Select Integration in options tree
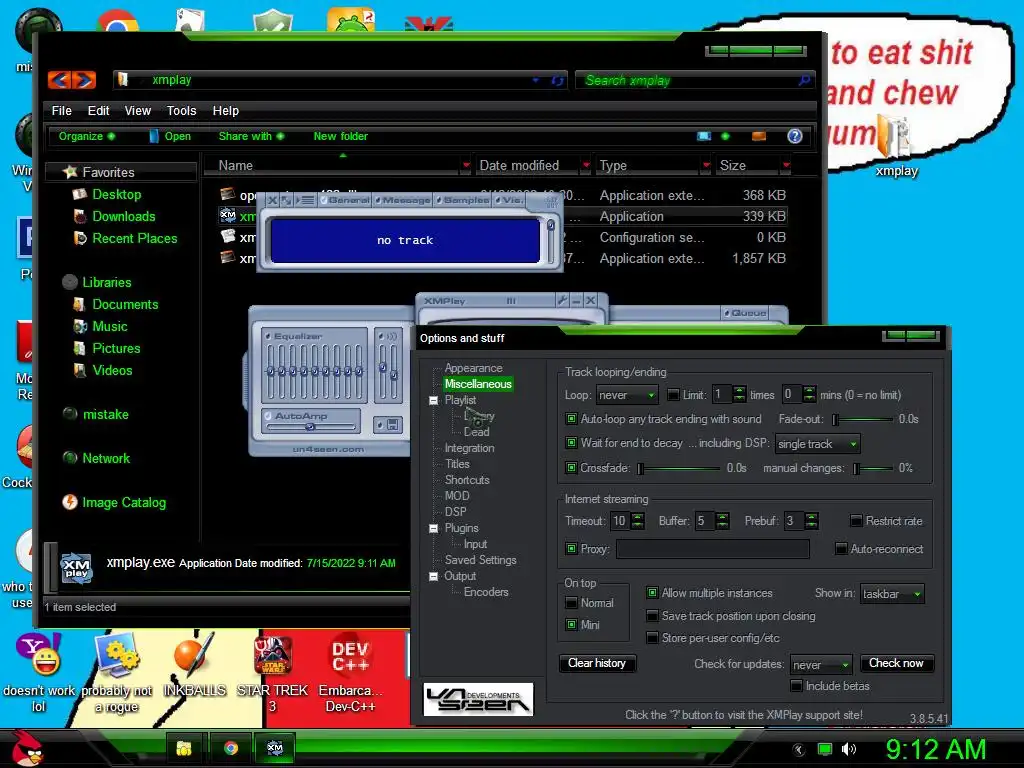The width and height of the screenshot is (1024, 768). (x=470, y=448)
